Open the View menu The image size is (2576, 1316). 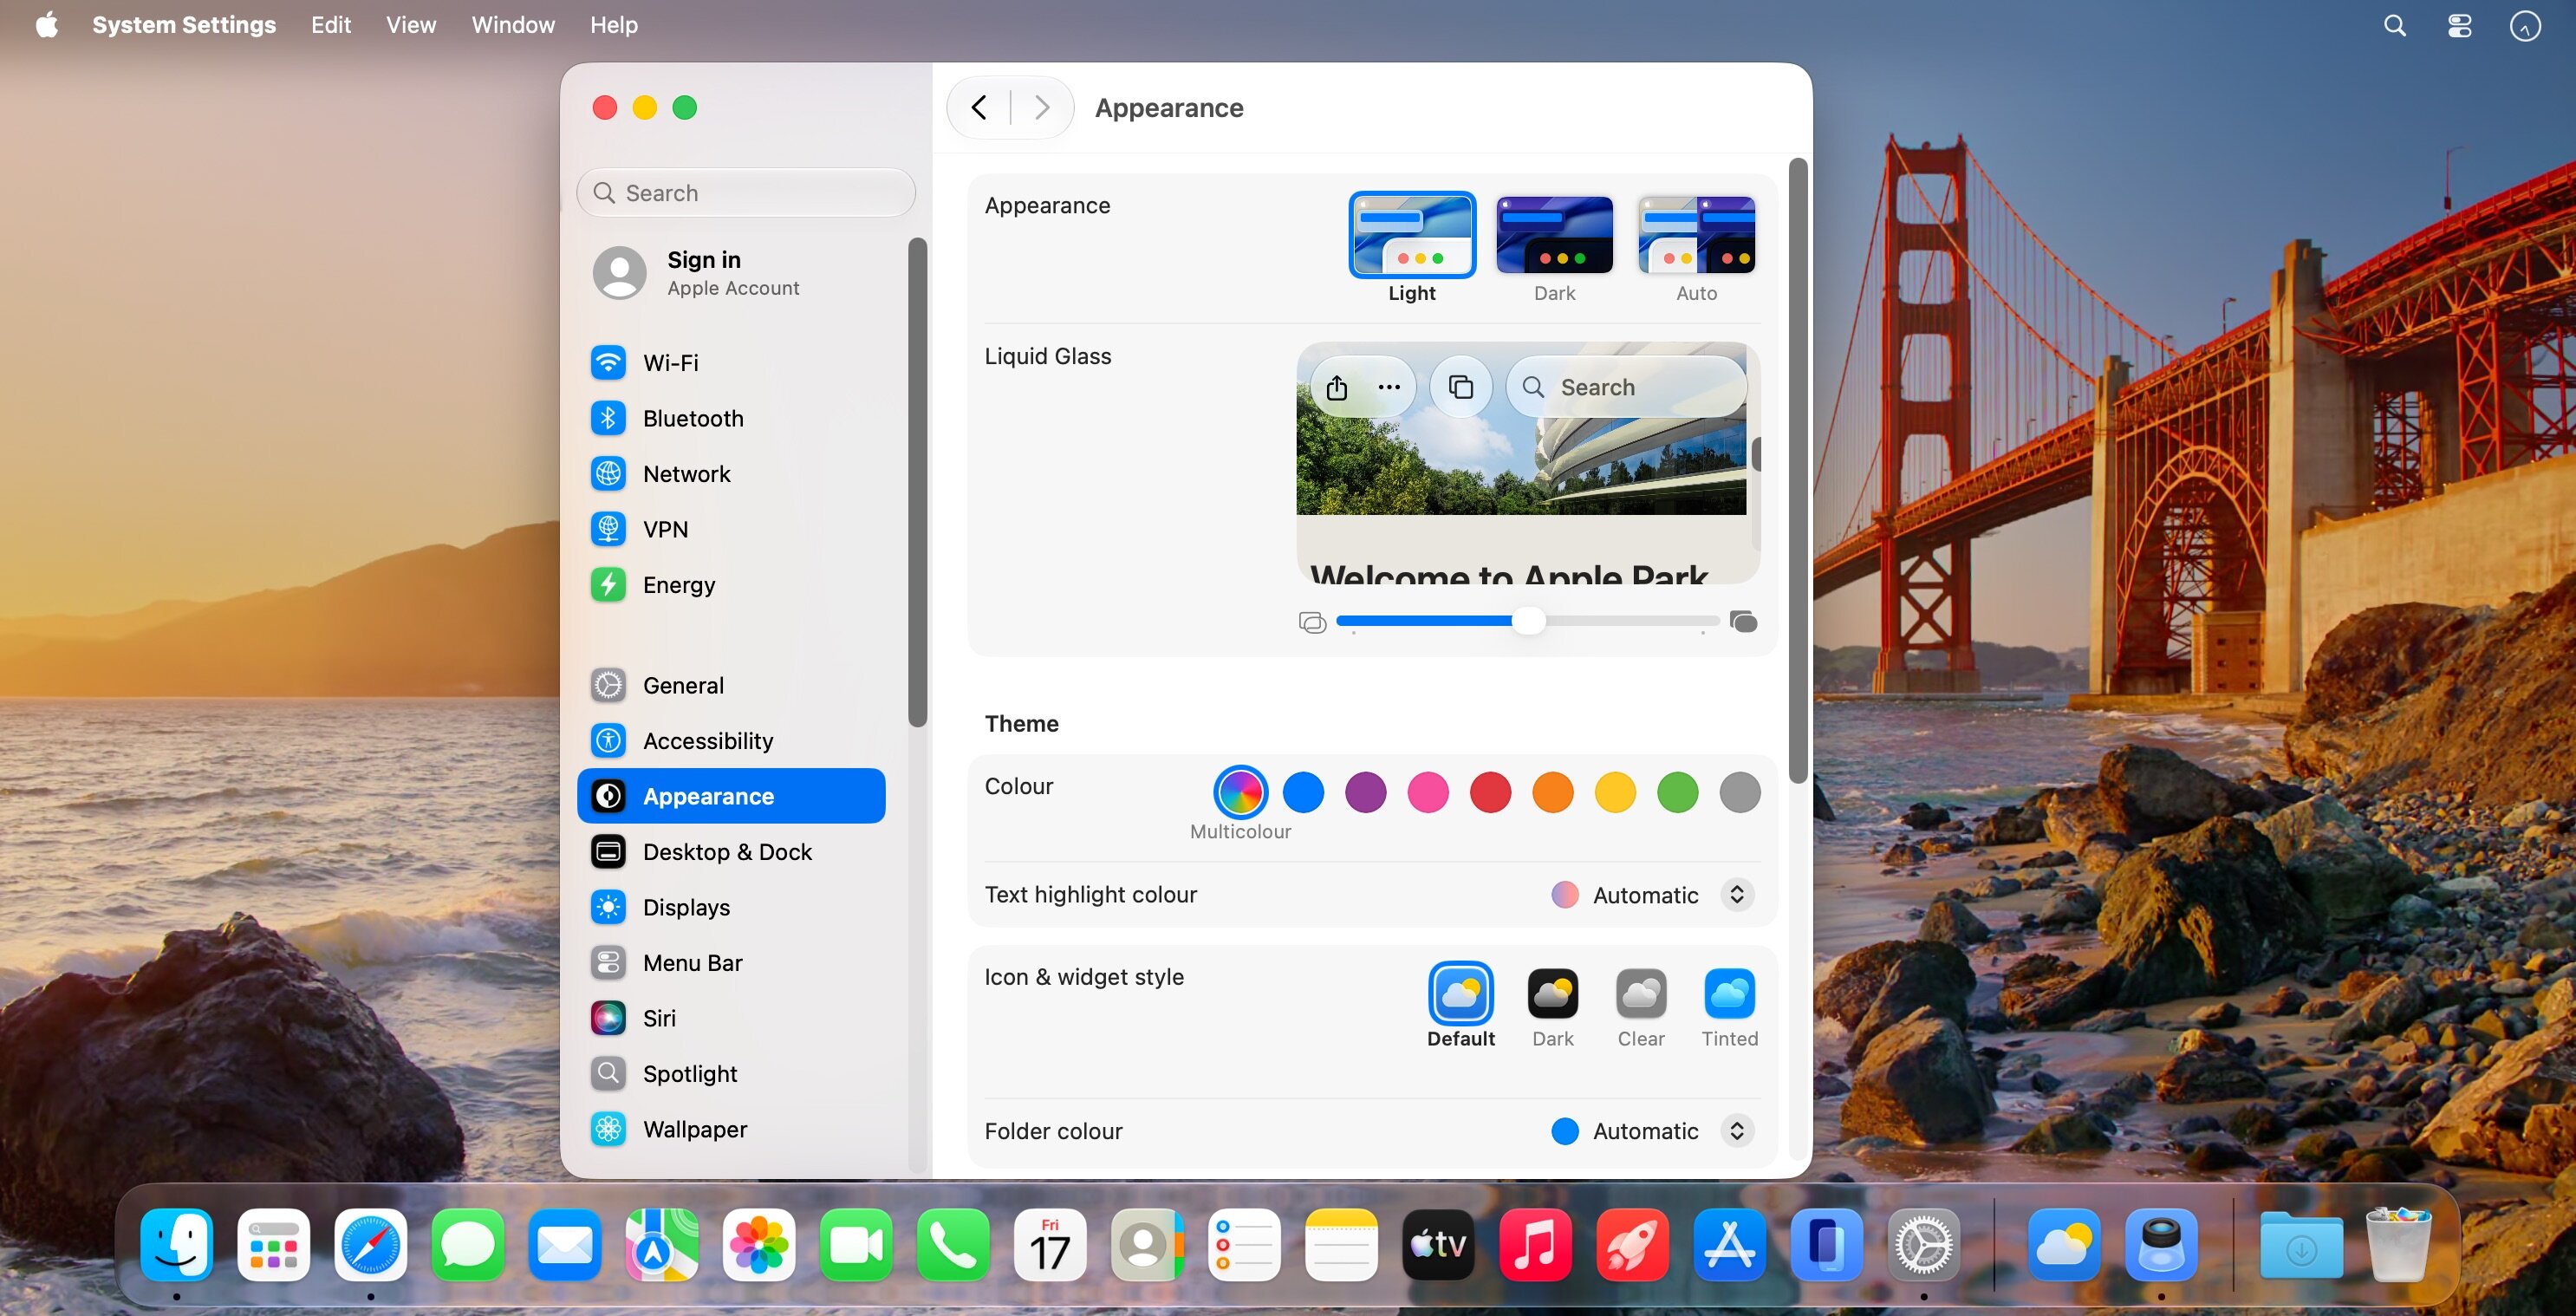click(x=411, y=25)
